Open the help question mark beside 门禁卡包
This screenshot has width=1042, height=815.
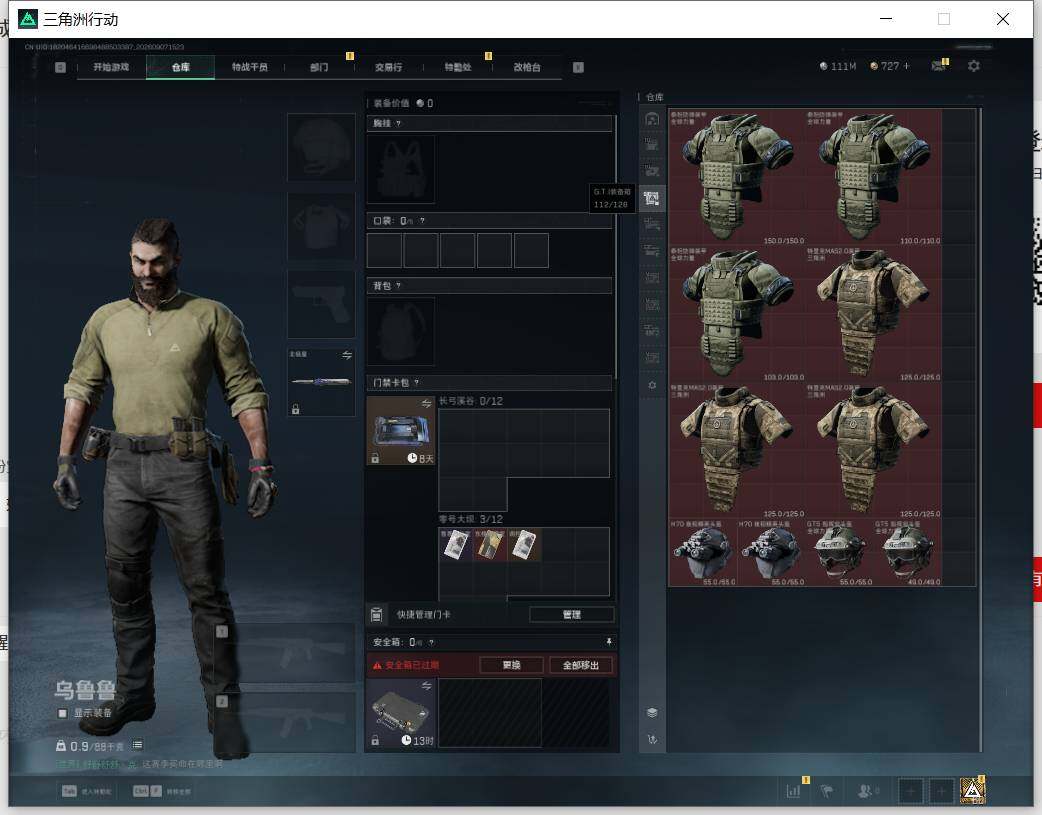click(417, 383)
